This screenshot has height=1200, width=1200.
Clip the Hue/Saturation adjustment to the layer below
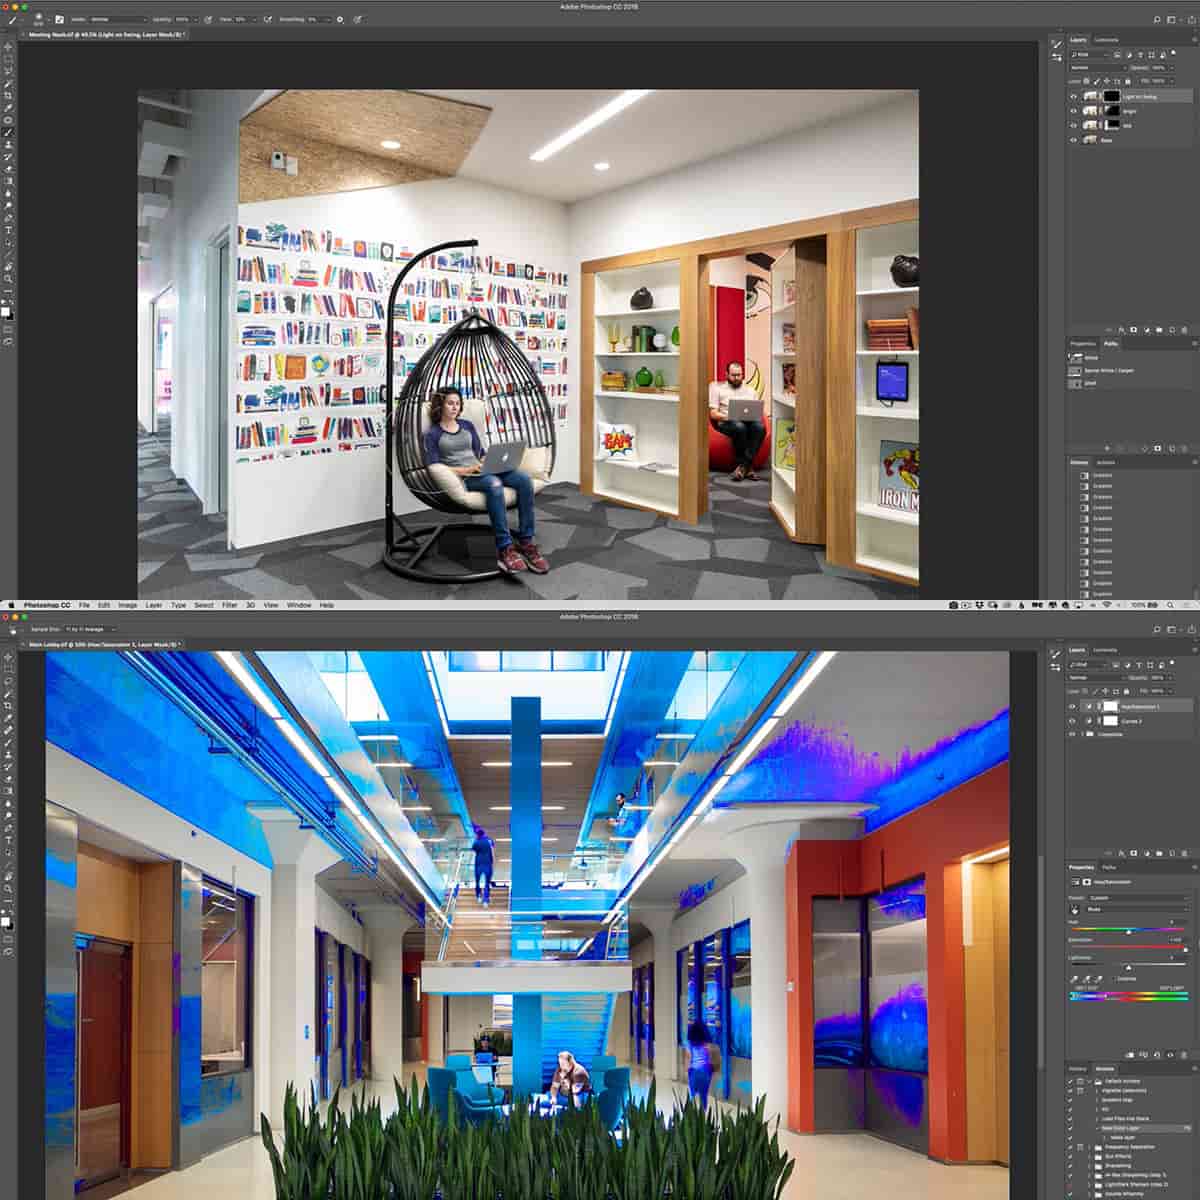point(1130,1054)
